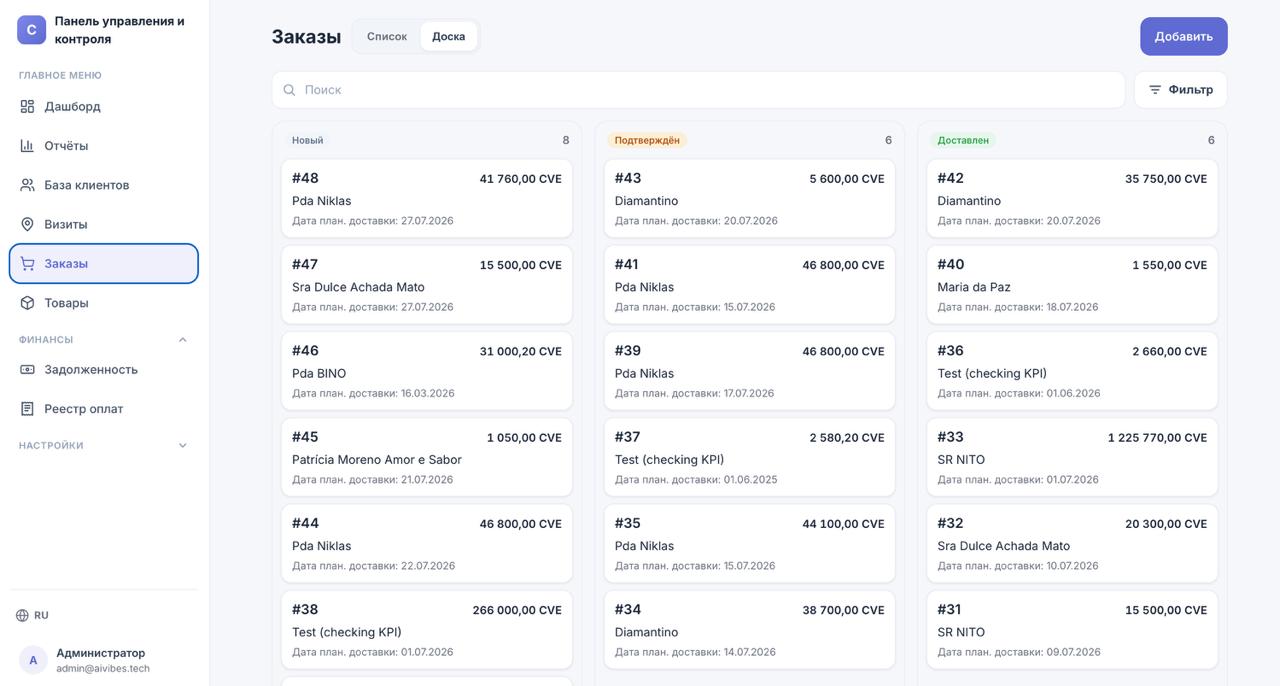Open order card #37 Test (checking KPI)

point(750,457)
